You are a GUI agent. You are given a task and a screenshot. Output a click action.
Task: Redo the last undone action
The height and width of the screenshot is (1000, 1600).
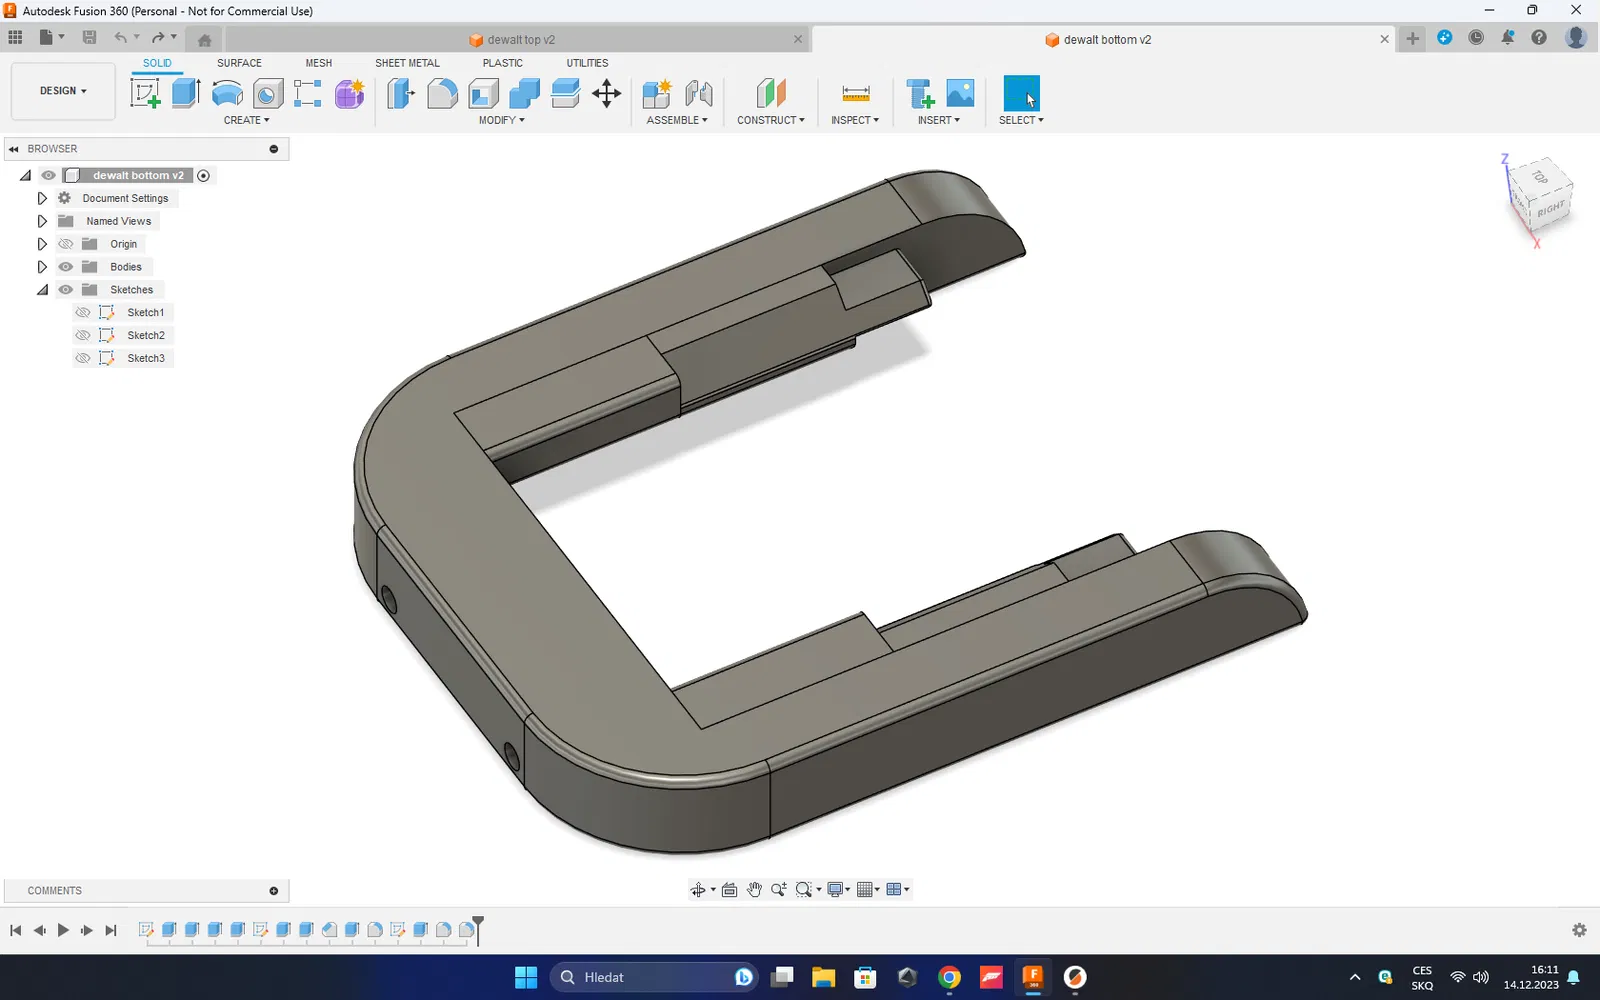point(158,38)
